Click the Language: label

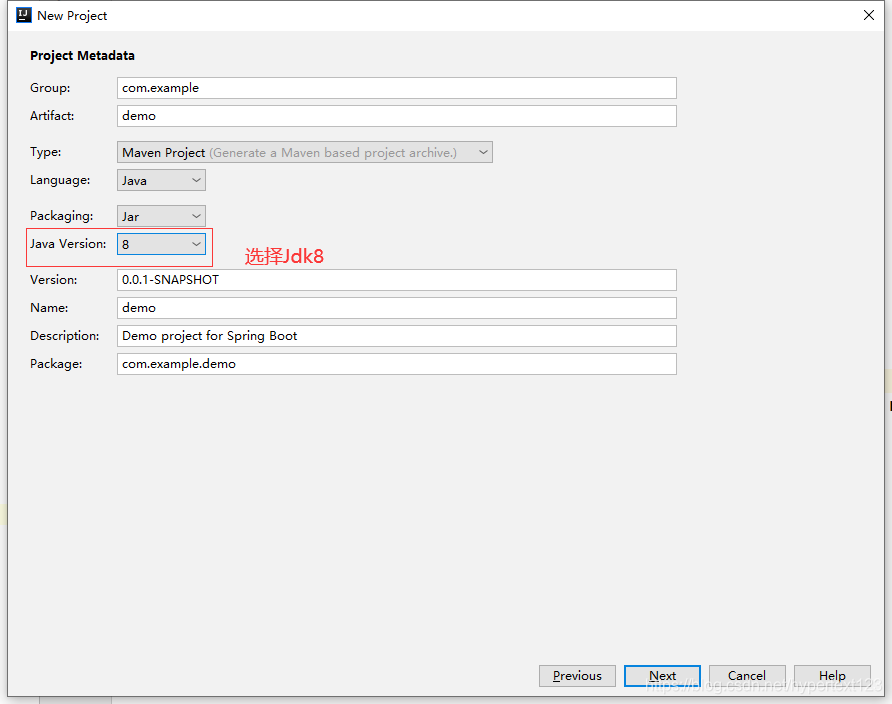point(60,180)
